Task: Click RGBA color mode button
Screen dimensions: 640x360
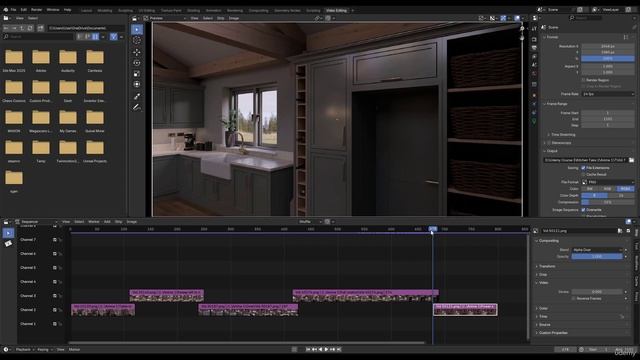Action: coord(626,189)
